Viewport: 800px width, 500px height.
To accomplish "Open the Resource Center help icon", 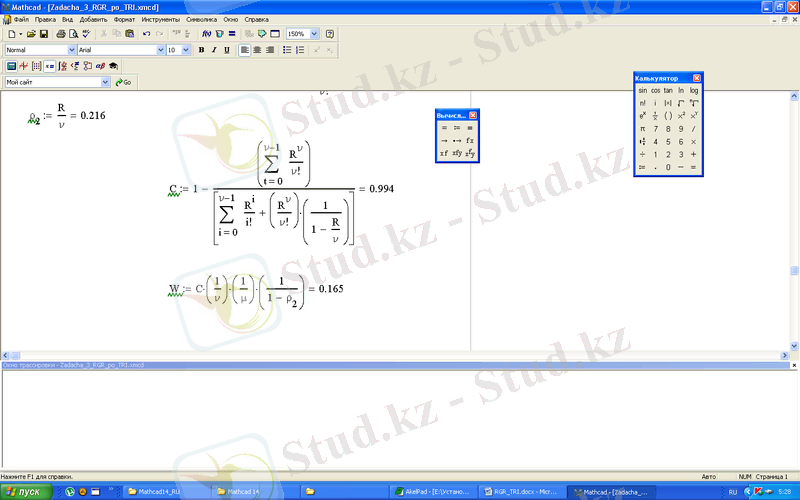I will coord(330,34).
